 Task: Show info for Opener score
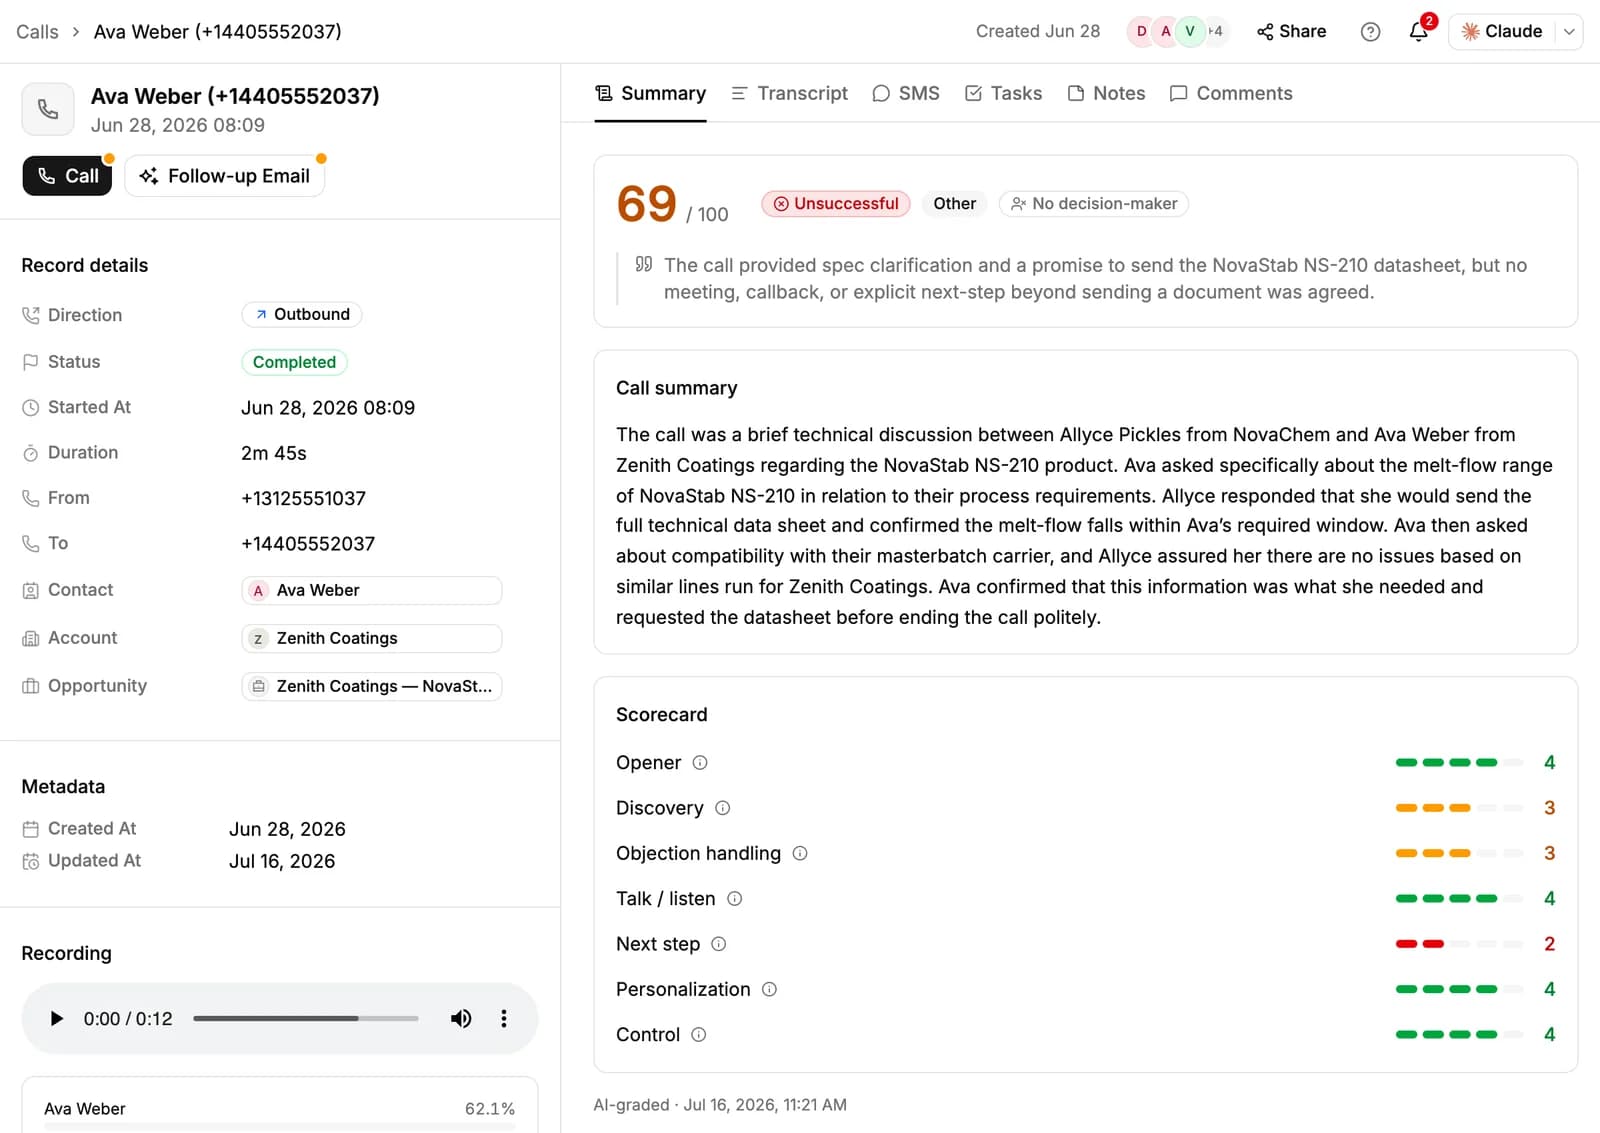click(700, 763)
